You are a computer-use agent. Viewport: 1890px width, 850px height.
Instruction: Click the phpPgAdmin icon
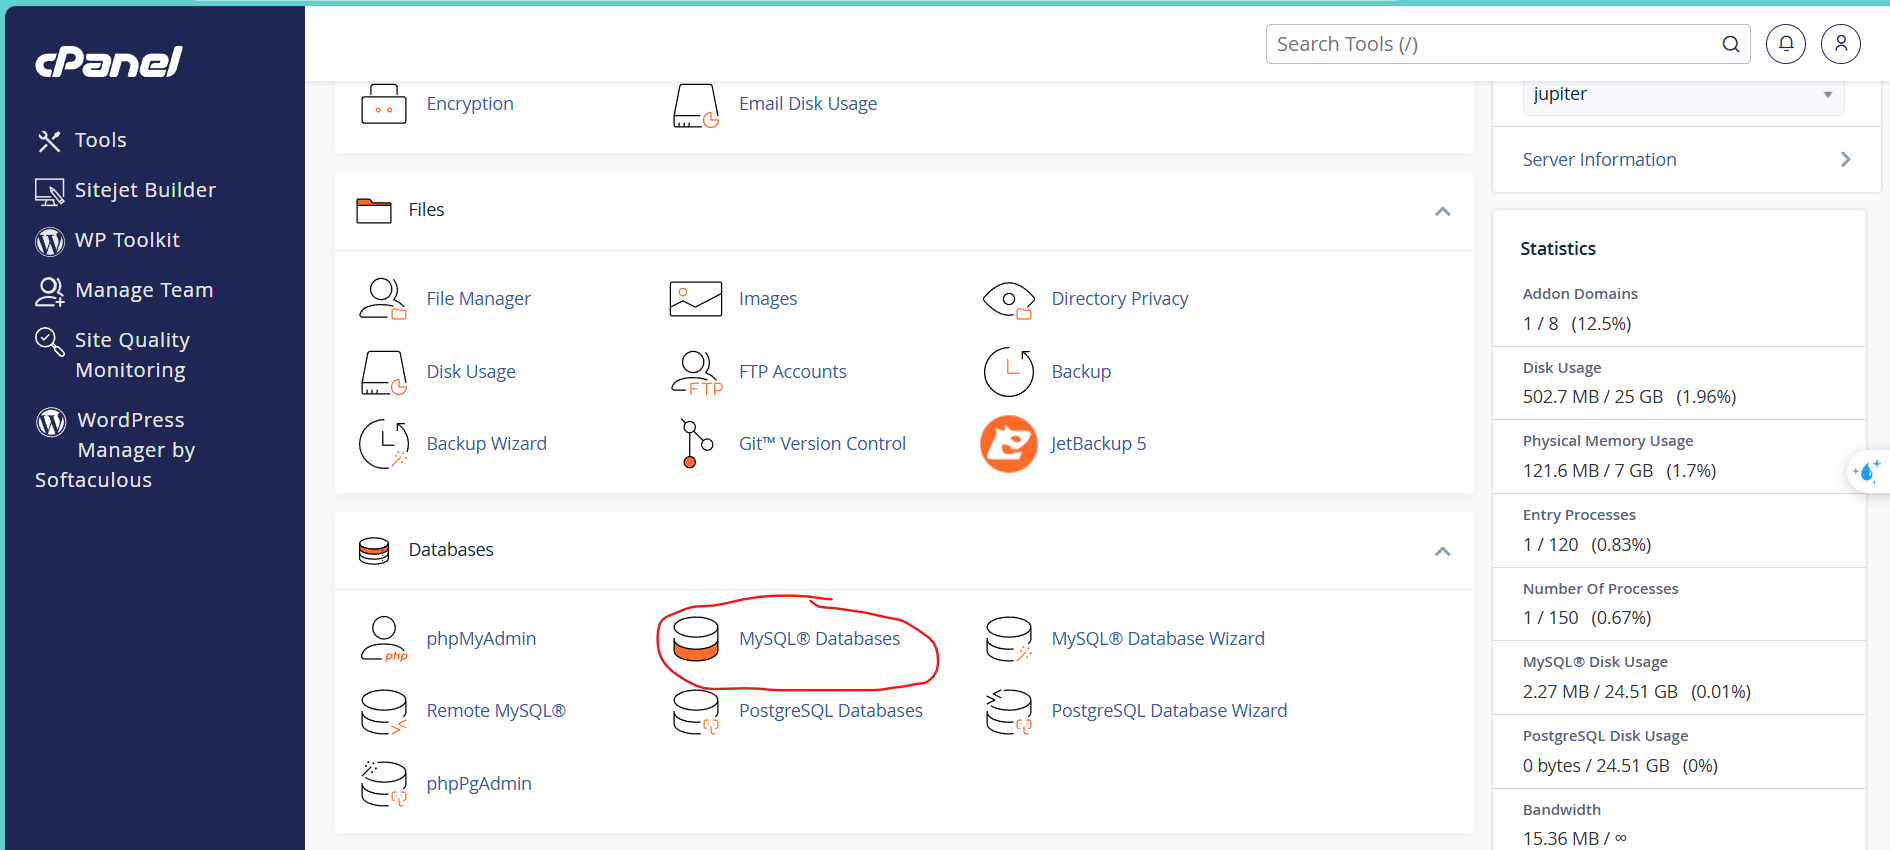(383, 784)
